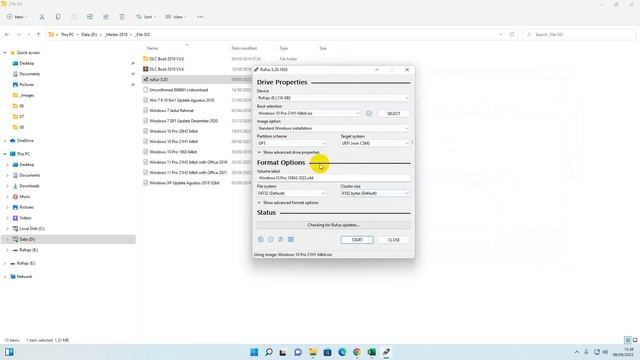Open Rufus language globe icon

(260, 240)
